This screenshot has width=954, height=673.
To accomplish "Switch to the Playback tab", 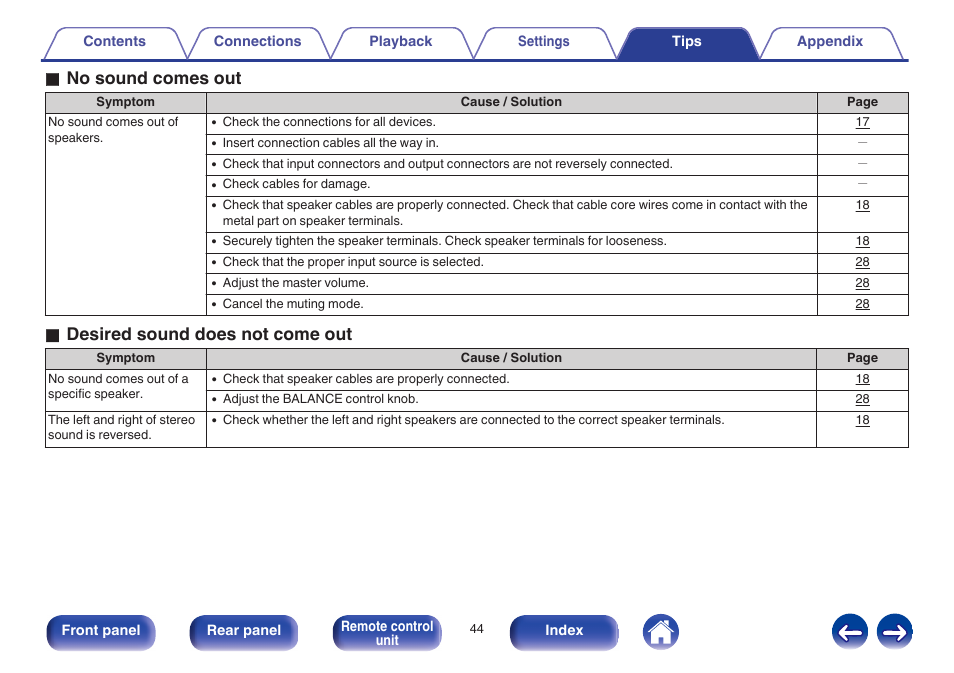I will 400,42.
